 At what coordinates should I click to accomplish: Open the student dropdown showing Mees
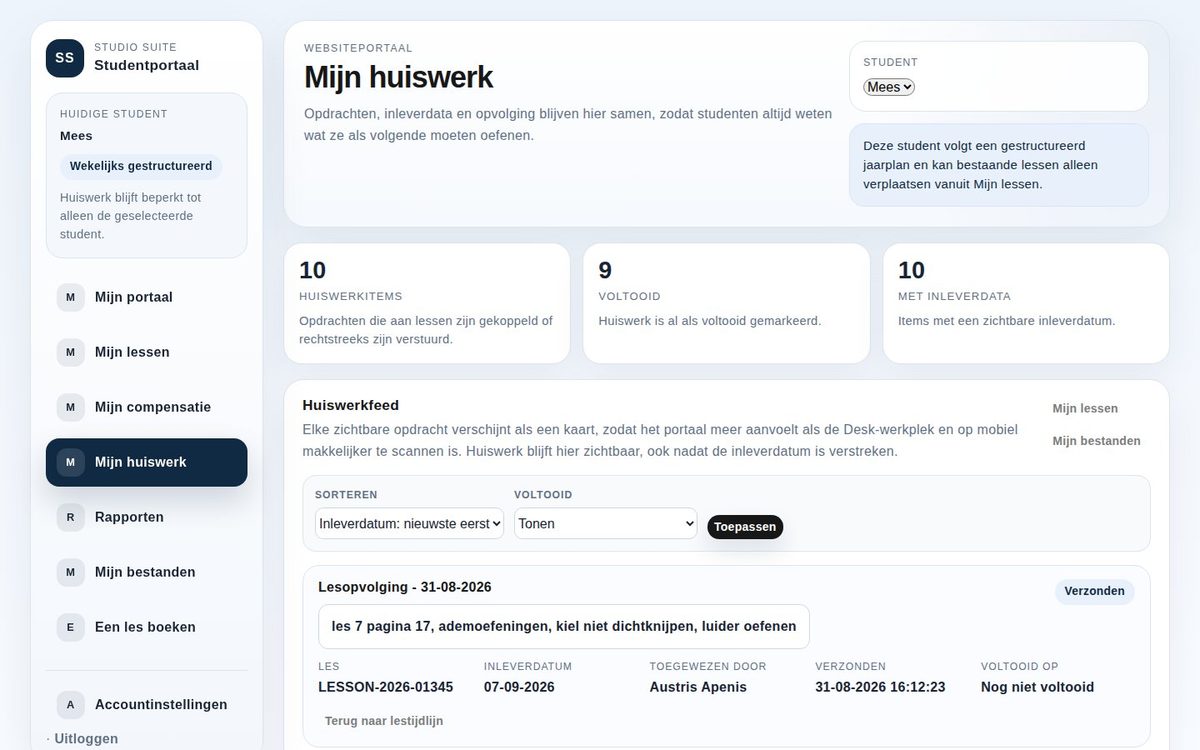pyautogui.click(x=889, y=87)
